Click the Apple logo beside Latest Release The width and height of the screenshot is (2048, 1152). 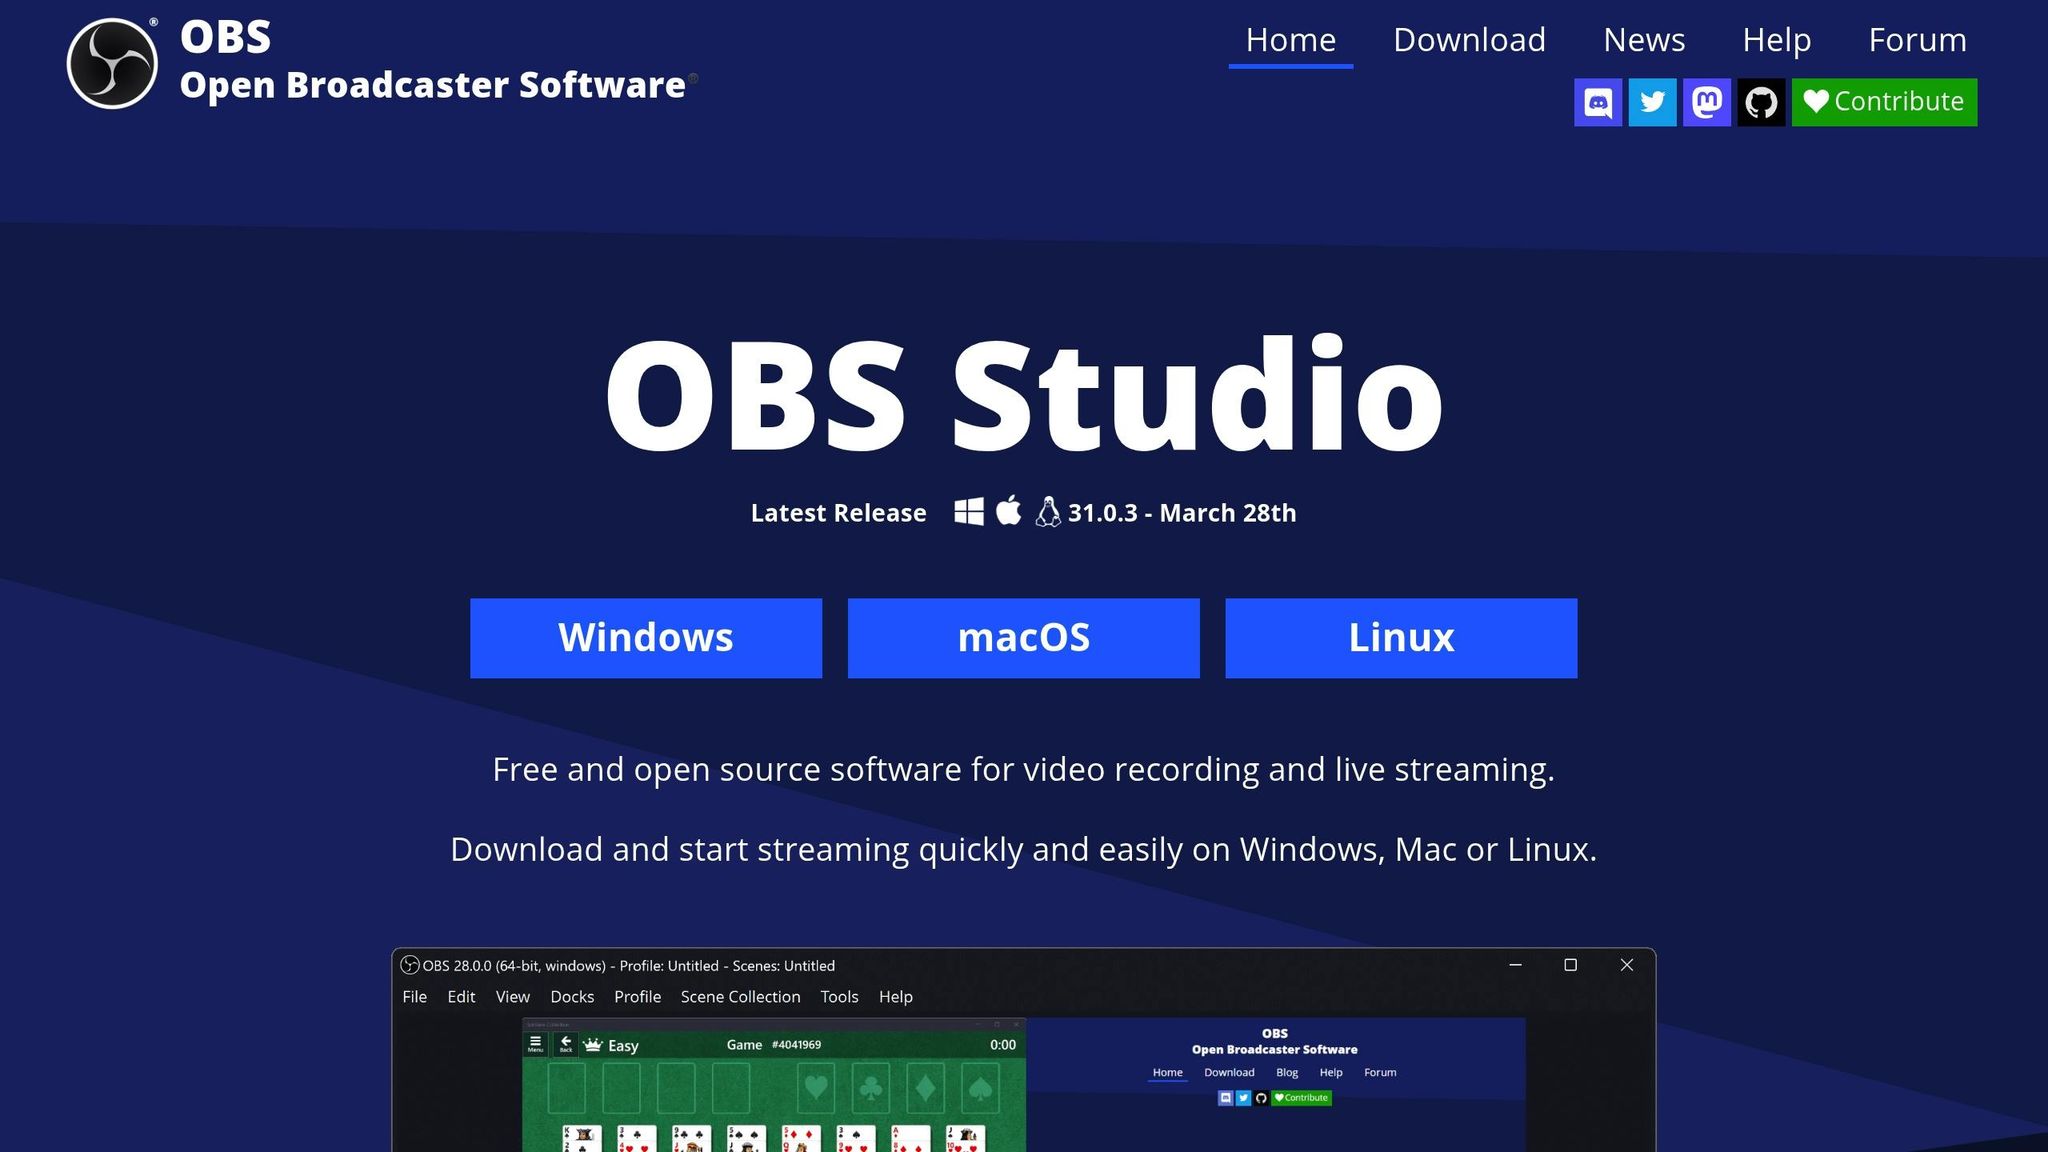[1009, 510]
